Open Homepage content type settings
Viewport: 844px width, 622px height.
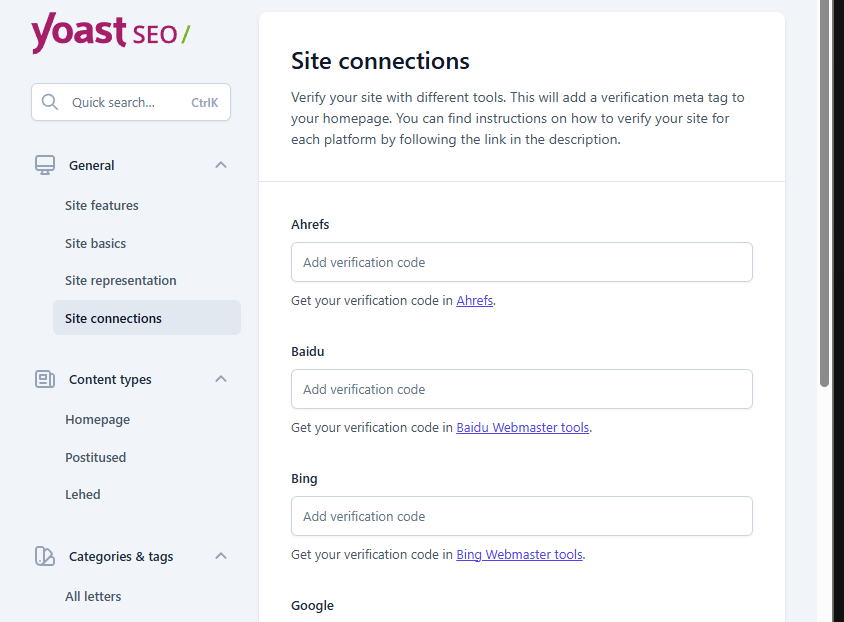(x=98, y=420)
